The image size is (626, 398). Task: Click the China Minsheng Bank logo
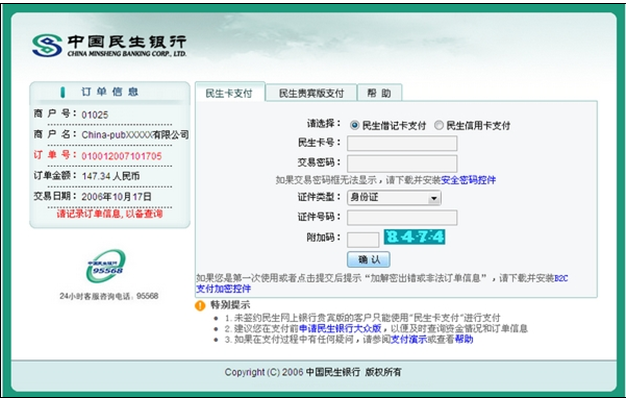(x=109, y=46)
